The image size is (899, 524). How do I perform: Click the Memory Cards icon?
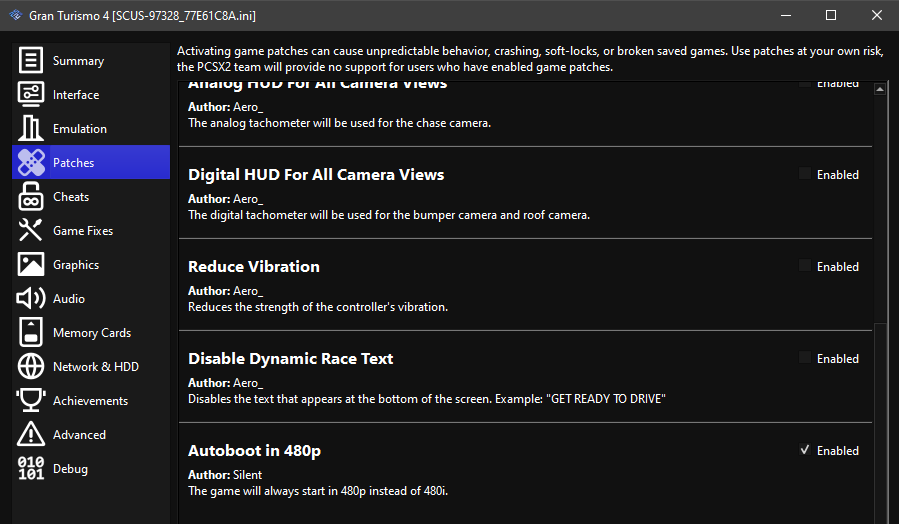[x=31, y=333]
